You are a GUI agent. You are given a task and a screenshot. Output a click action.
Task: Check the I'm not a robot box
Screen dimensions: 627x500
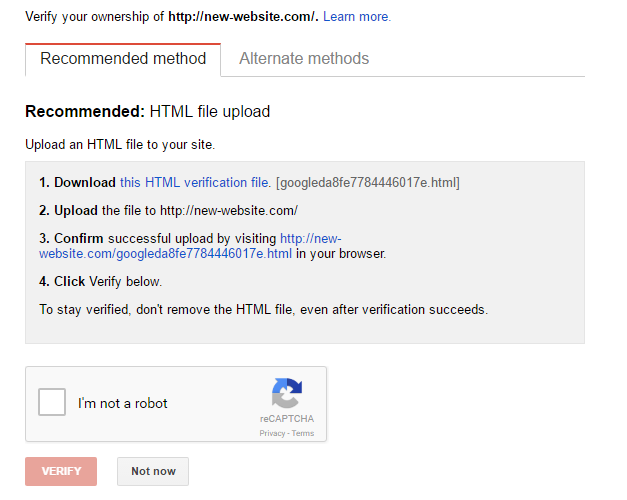pos(52,402)
